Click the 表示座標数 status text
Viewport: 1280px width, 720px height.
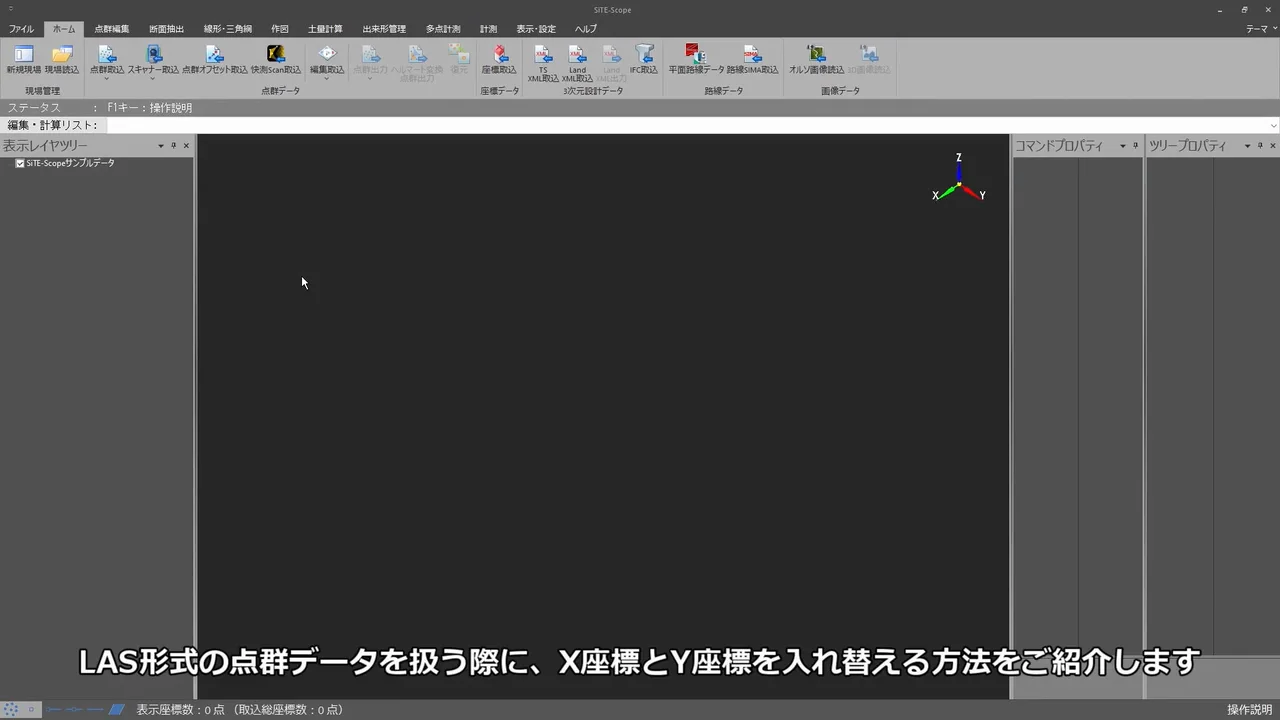click(x=240, y=710)
